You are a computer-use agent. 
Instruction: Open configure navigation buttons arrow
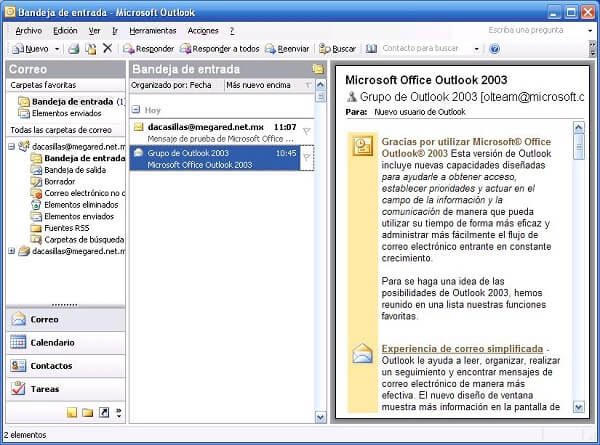(119, 412)
